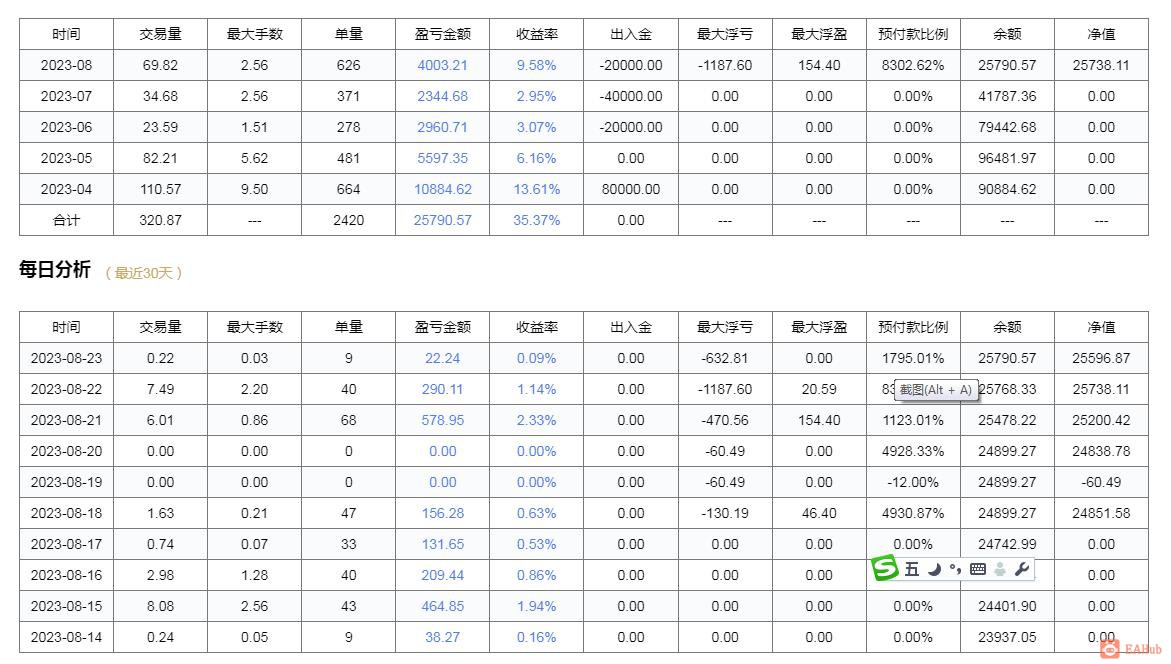Screen dimensions: 1171x664
Task: Toggle the Wubi (五) input mode icon
Action: click(911, 570)
